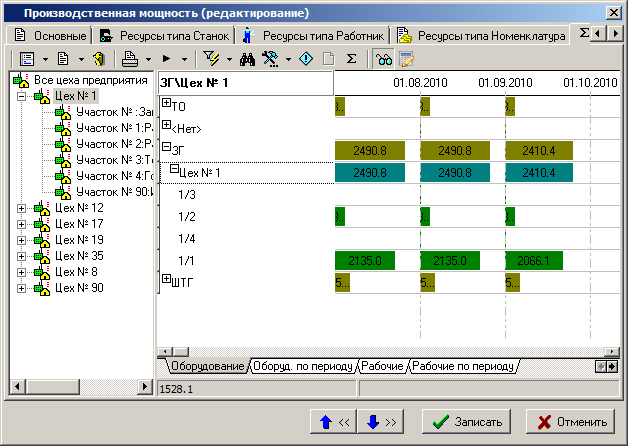Click the hammer and wrench tools icon

point(270,59)
